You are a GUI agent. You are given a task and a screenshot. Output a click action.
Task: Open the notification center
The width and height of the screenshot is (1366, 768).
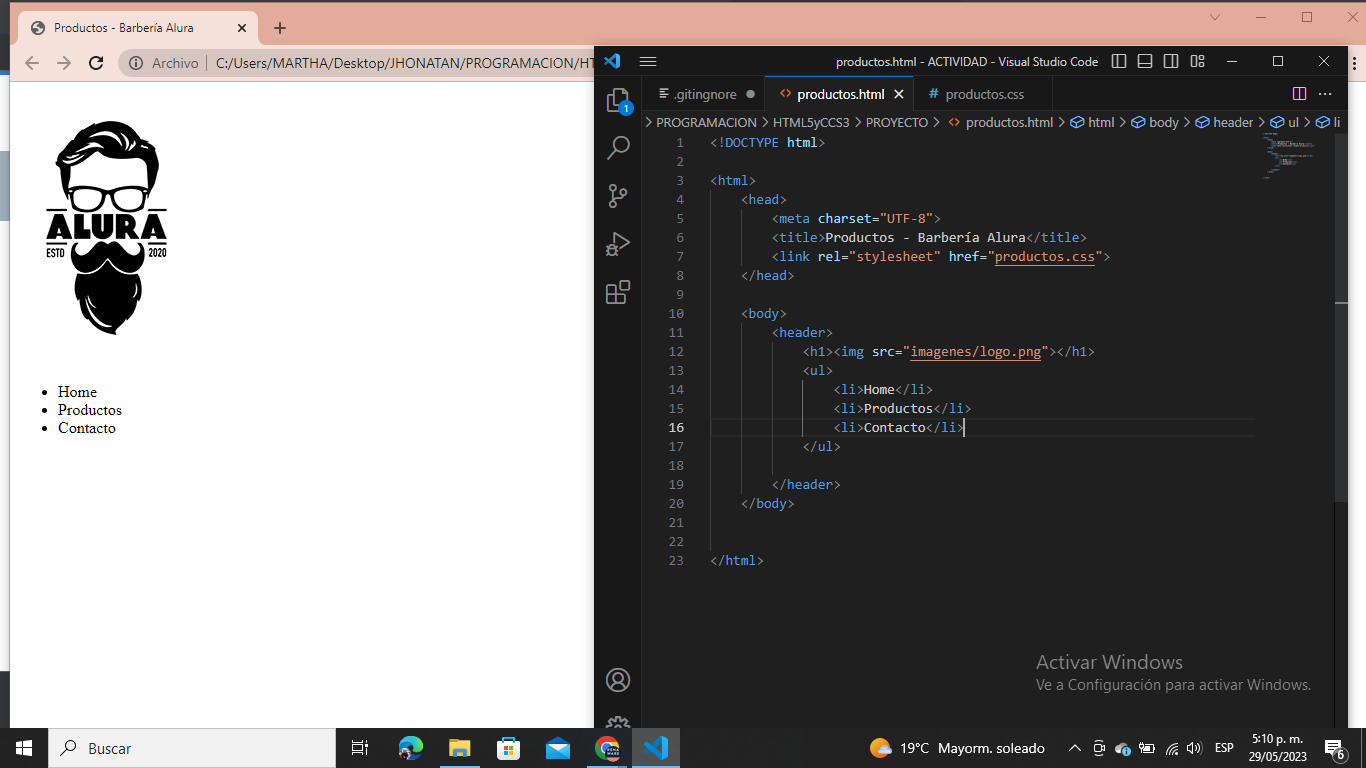(1334, 748)
